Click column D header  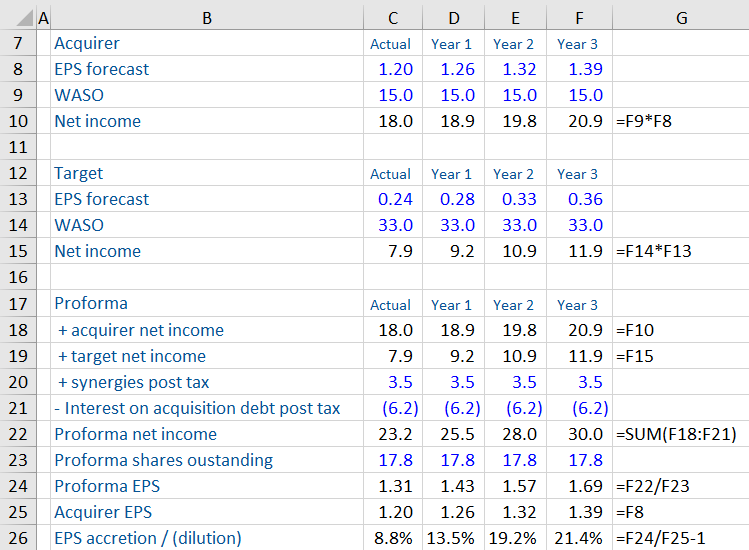point(453,17)
